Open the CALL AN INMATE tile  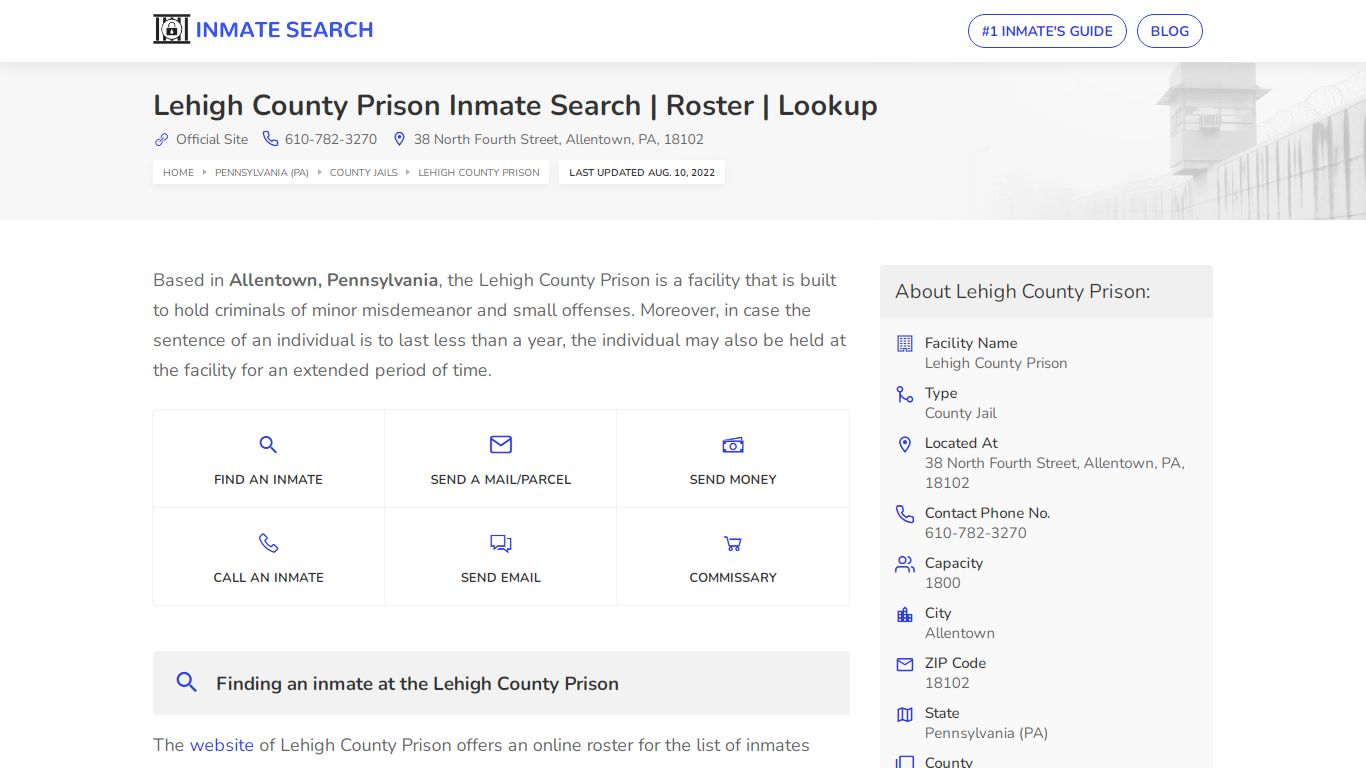coord(268,556)
